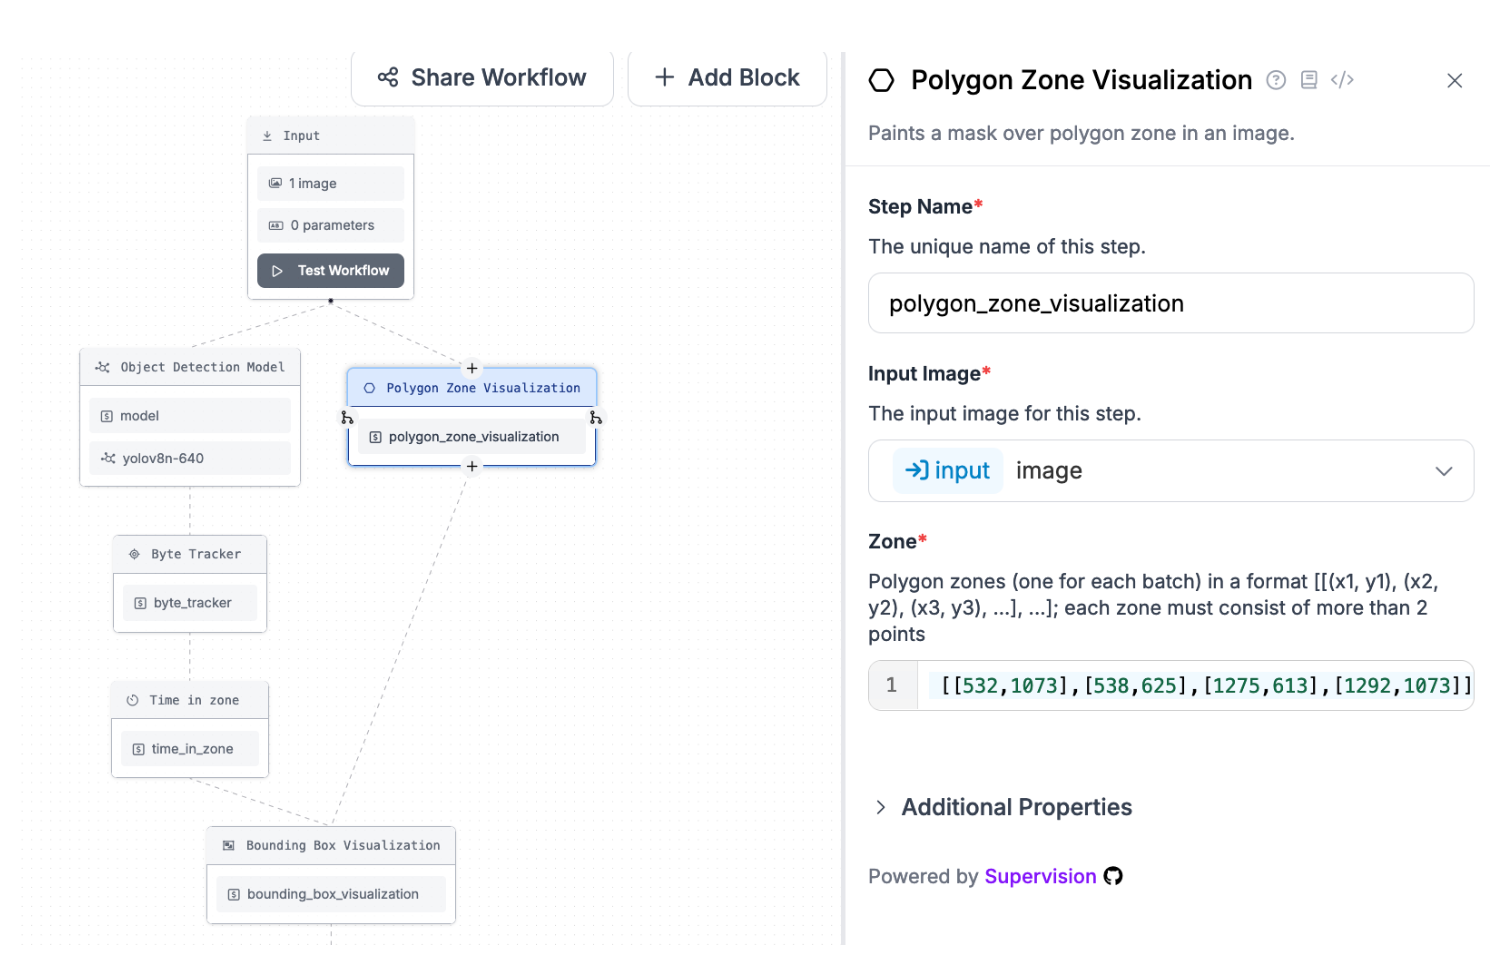Image resolution: width=1506 pixels, height=970 pixels.
Task: Edit the Step Name text field
Action: pos(1170,304)
